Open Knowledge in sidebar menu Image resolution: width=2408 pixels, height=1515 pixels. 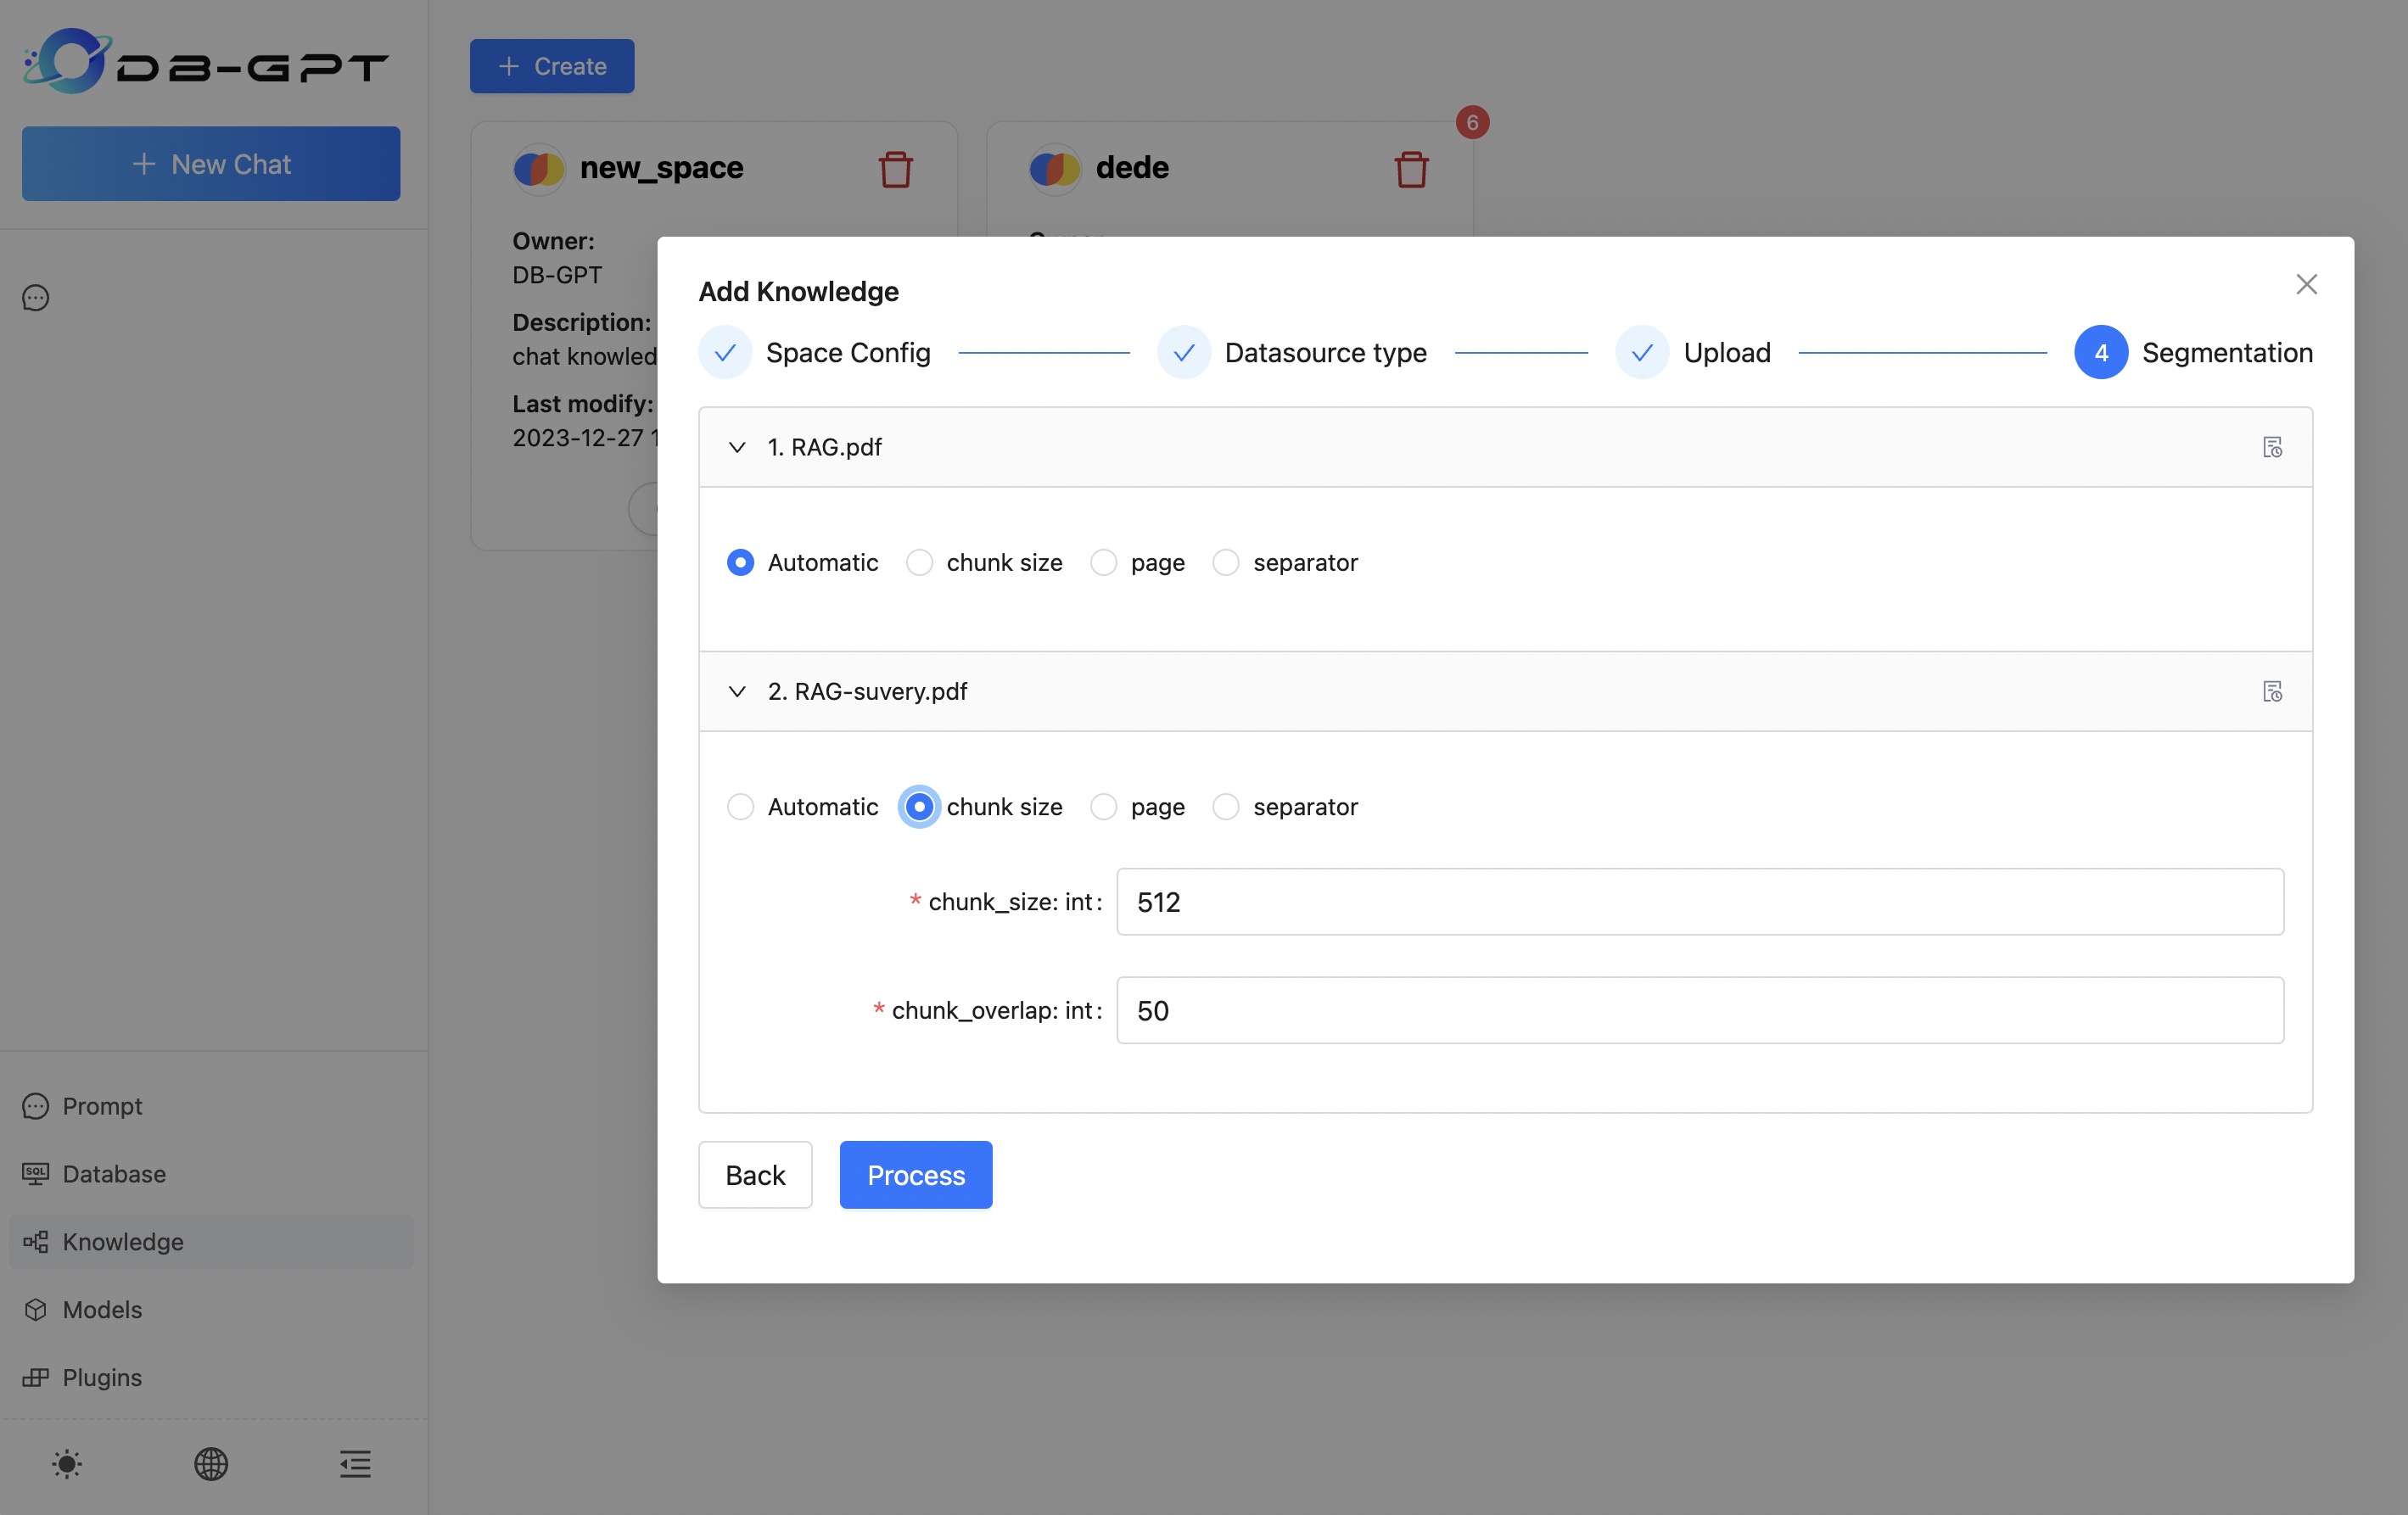(123, 1241)
